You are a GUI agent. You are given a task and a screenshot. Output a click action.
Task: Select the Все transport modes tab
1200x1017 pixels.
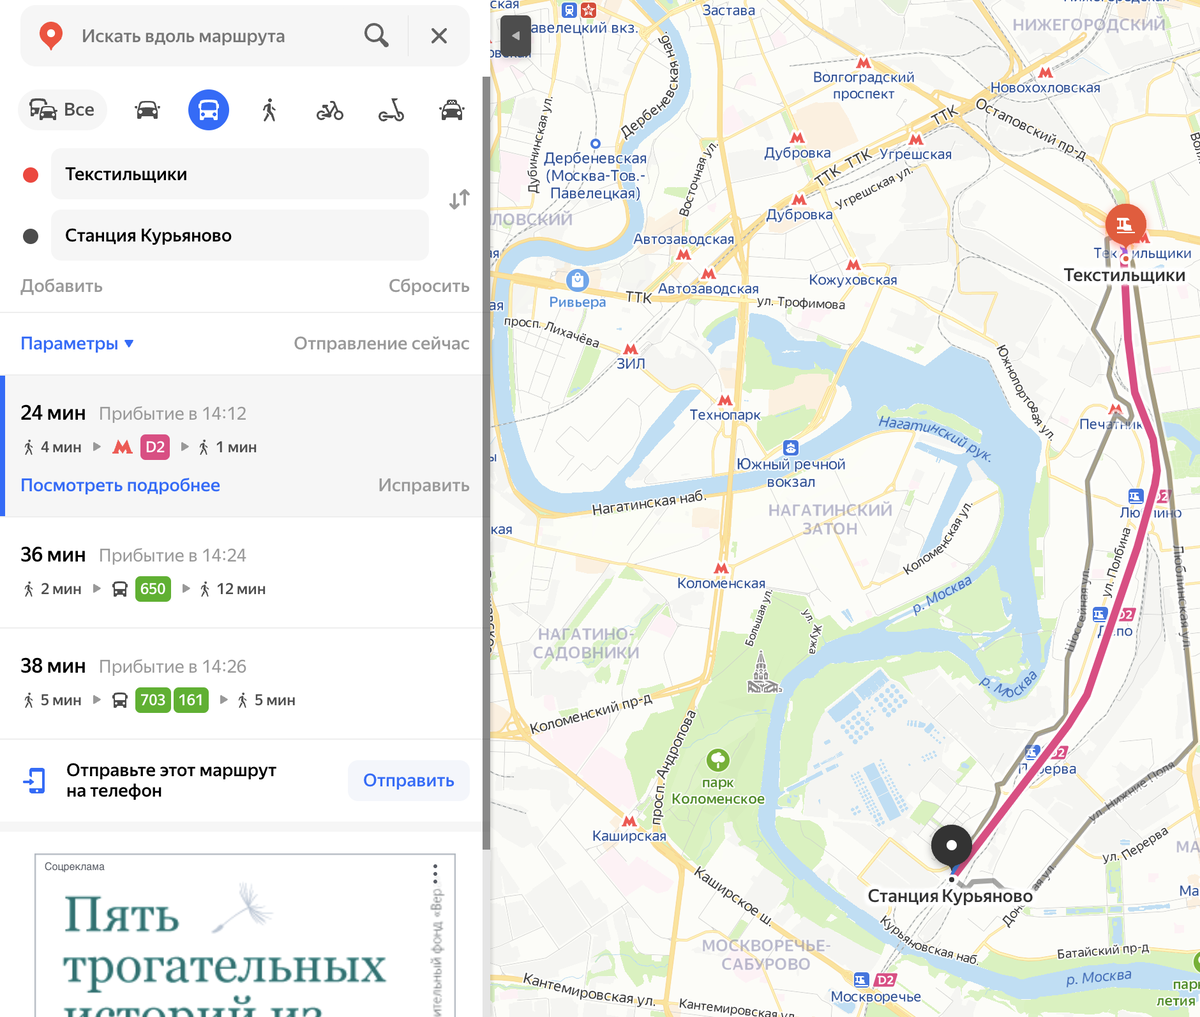(x=63, y=110)
